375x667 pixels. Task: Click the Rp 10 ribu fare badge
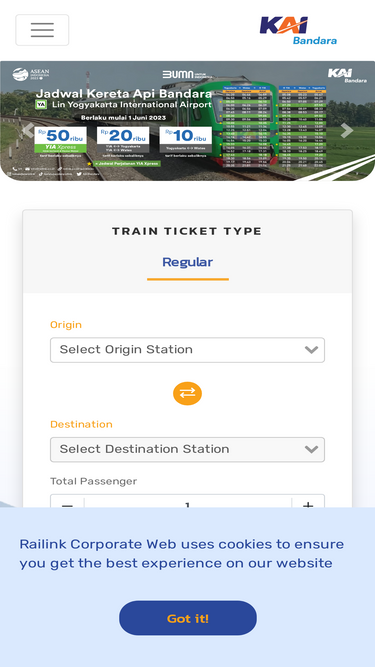[185, 140]
